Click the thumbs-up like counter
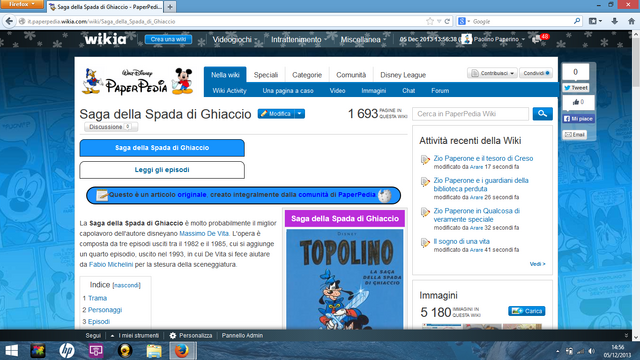 tap(578, 102)
